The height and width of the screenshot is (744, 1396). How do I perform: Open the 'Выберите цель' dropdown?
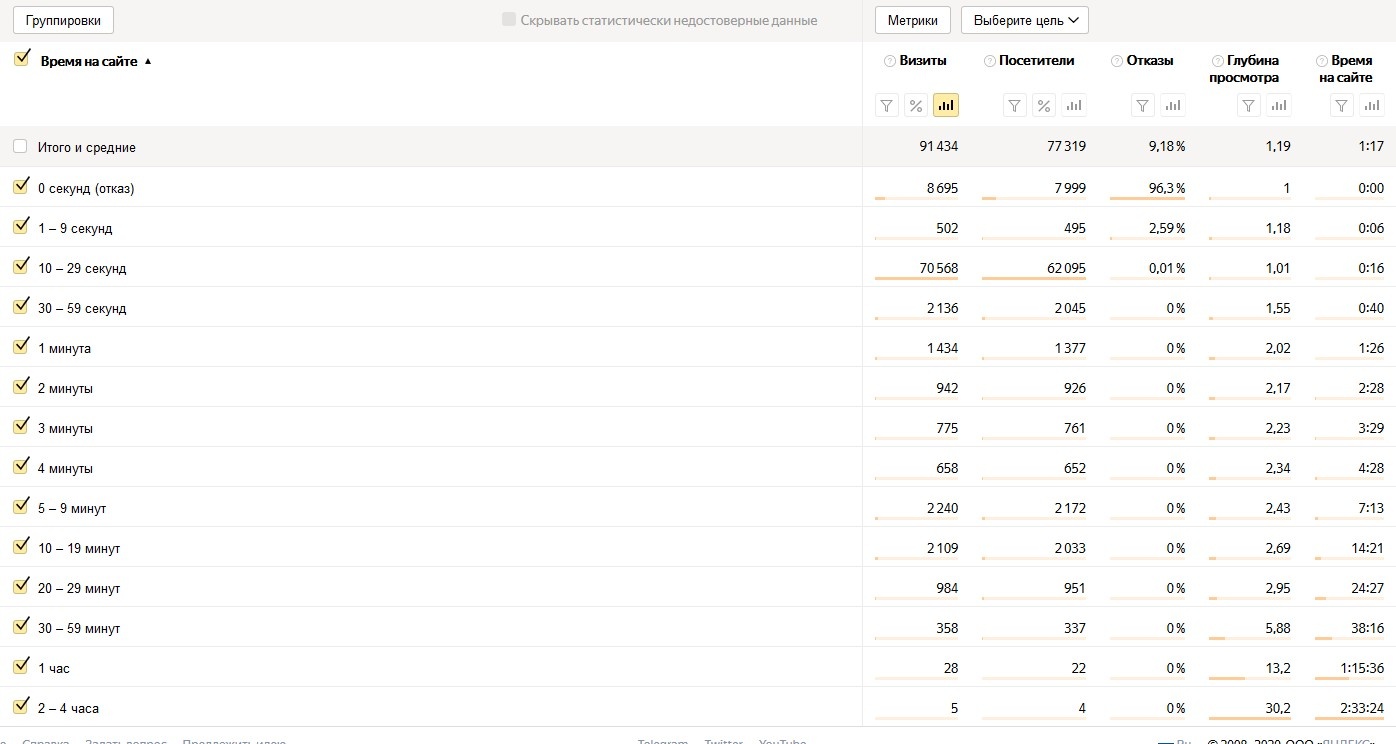(x=1024, y=20)
